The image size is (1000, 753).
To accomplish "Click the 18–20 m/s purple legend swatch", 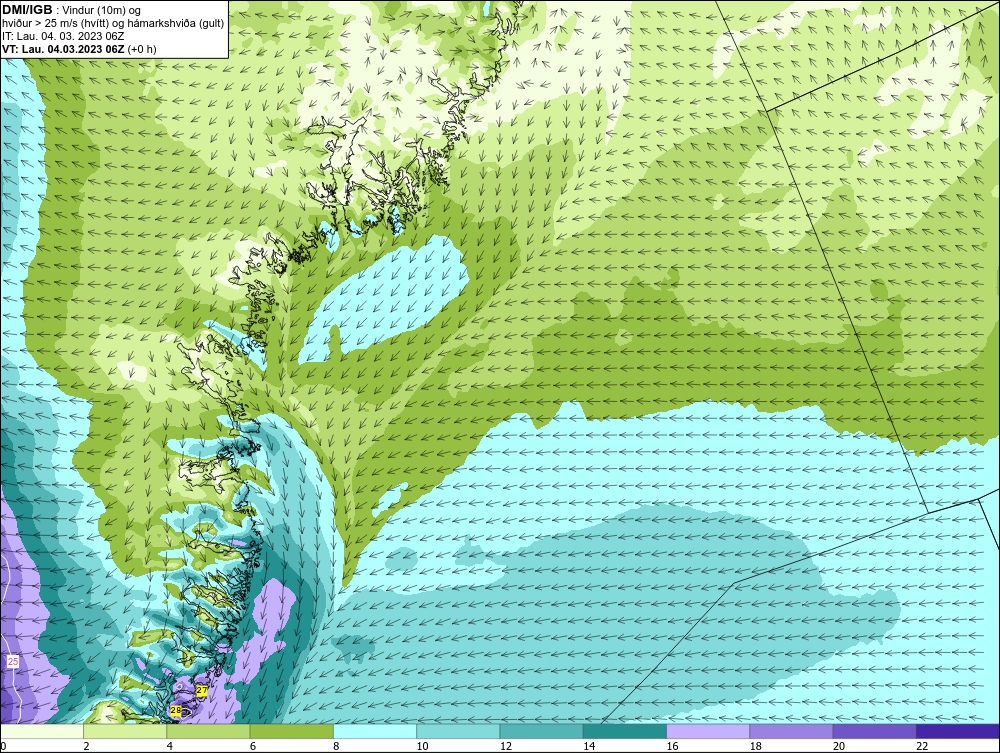I will (791, 731).
